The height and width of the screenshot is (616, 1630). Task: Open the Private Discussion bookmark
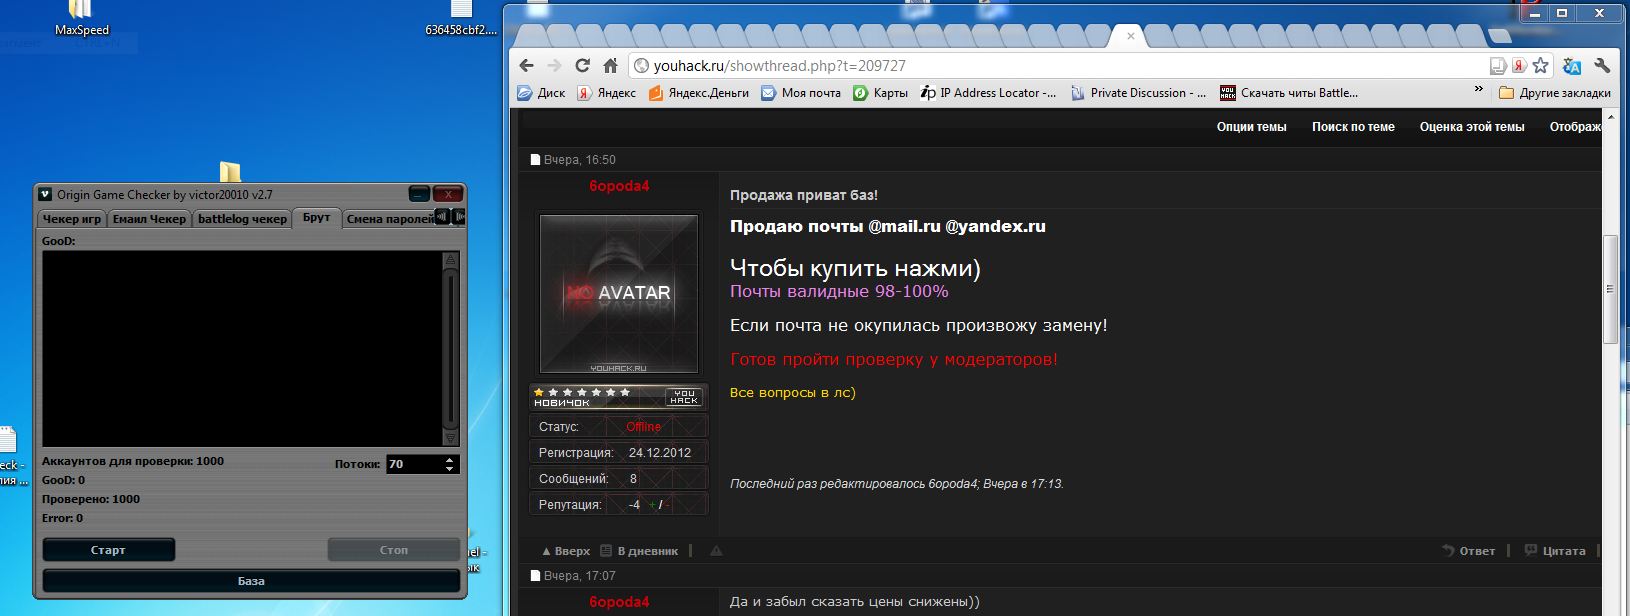click(x=1139, y=93)
